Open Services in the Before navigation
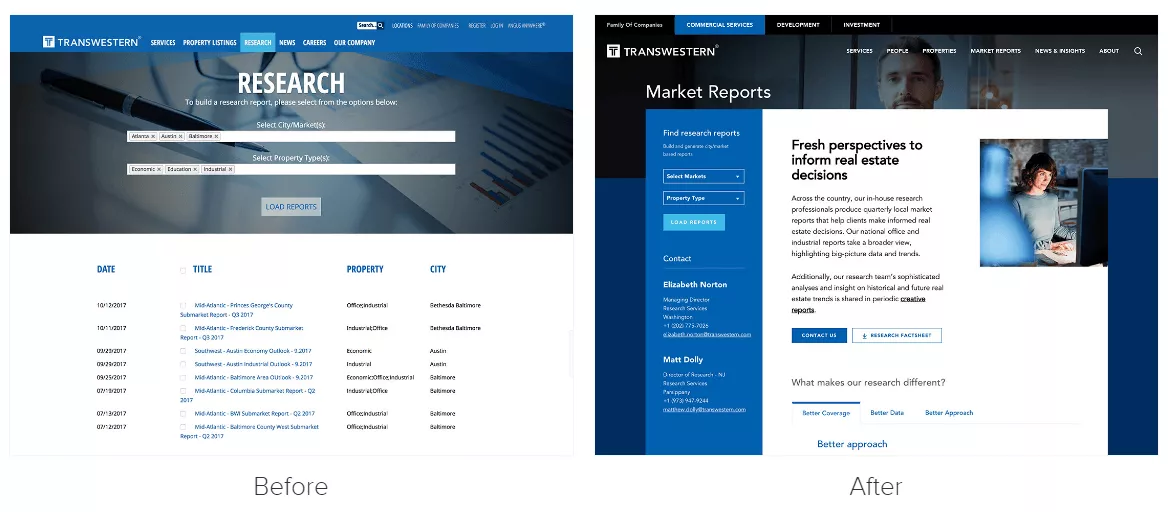Image resolution: width=1171 pixels, height=512 pixels. coord(163,43)
